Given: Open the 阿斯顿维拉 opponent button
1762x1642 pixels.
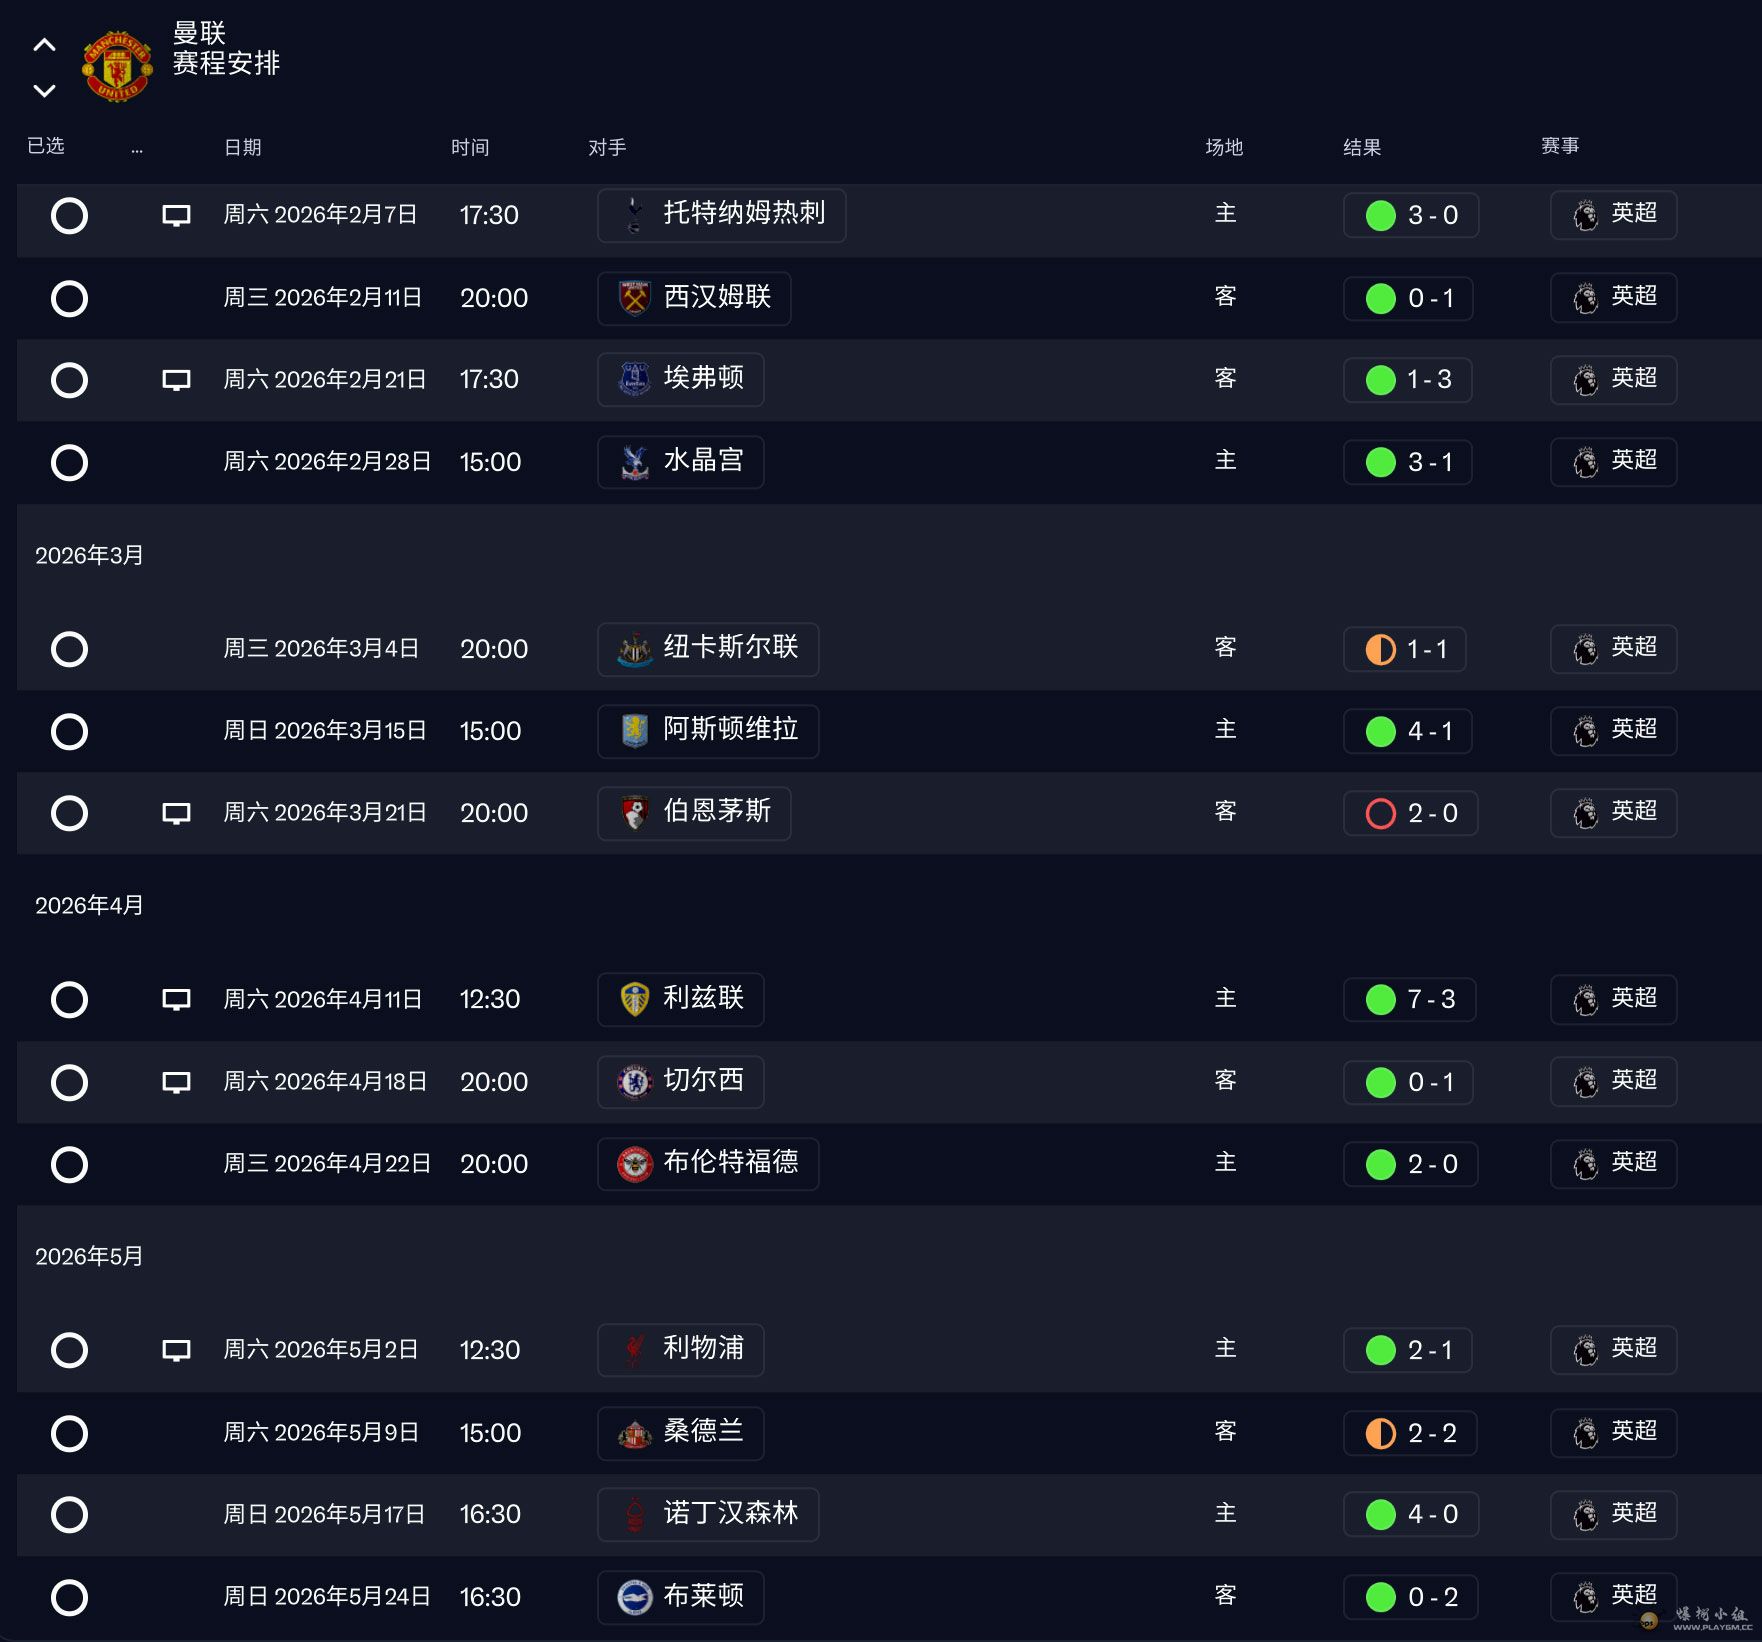Looking at the screenshot, I should click(x=708, y=731).
